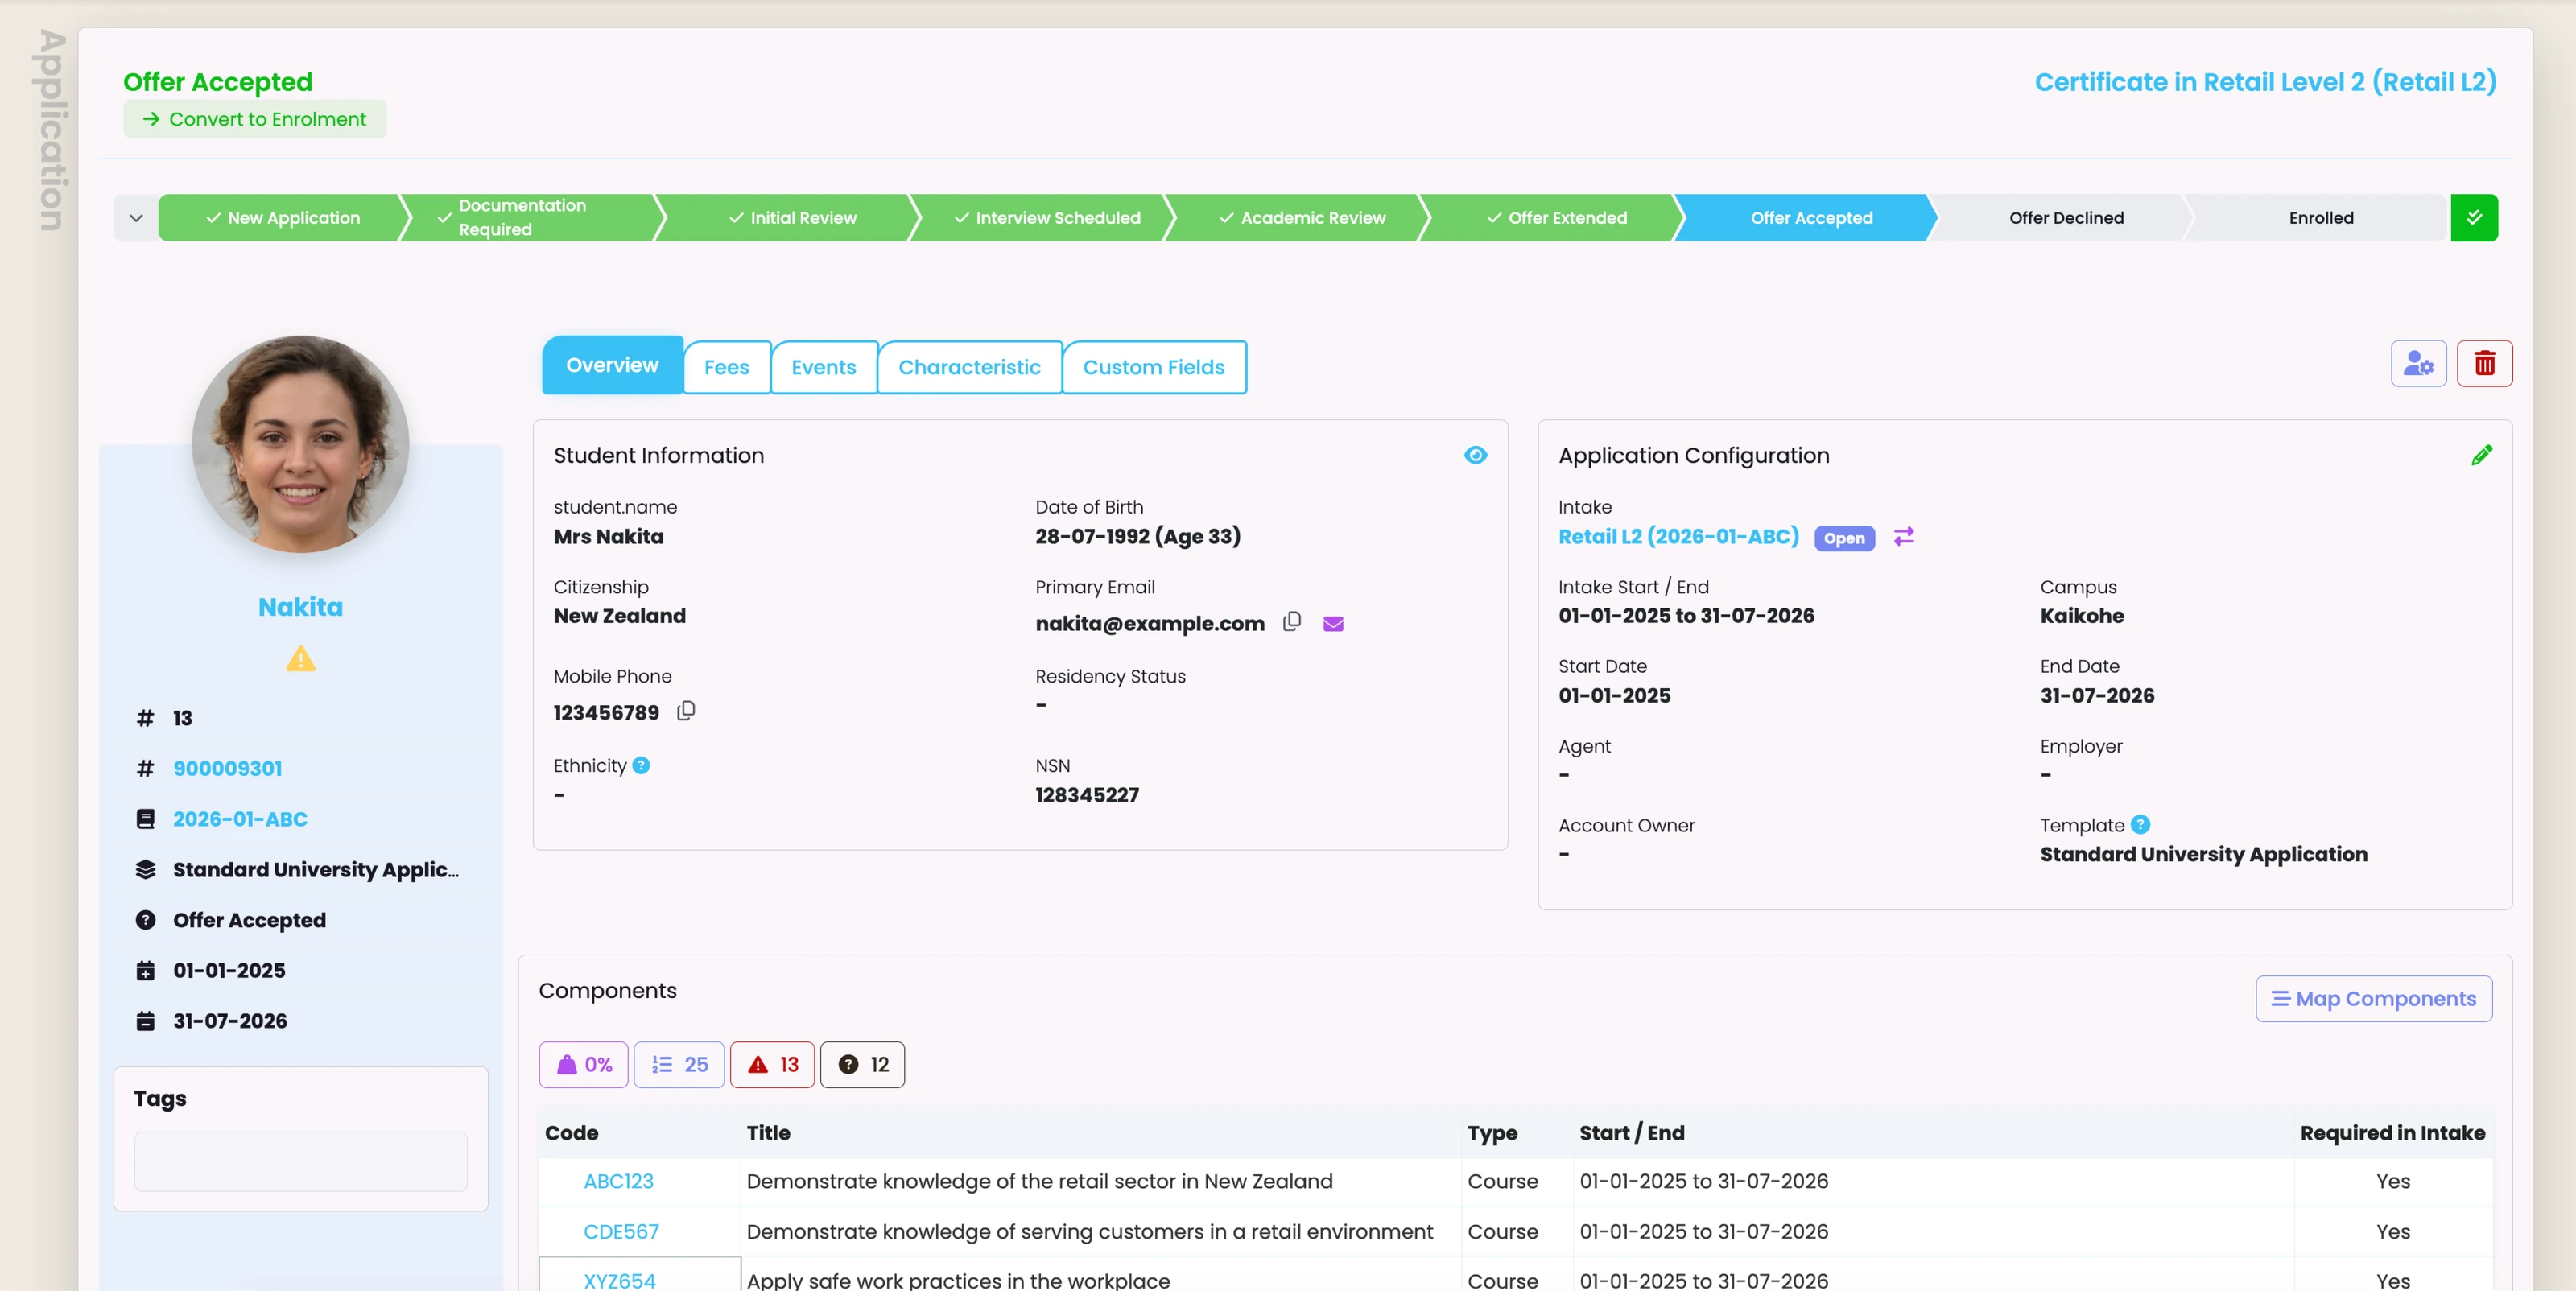Screen dimensions: 2576x1291
Task: Filter components by 0% progress badge
Action: coord(583,1064)
